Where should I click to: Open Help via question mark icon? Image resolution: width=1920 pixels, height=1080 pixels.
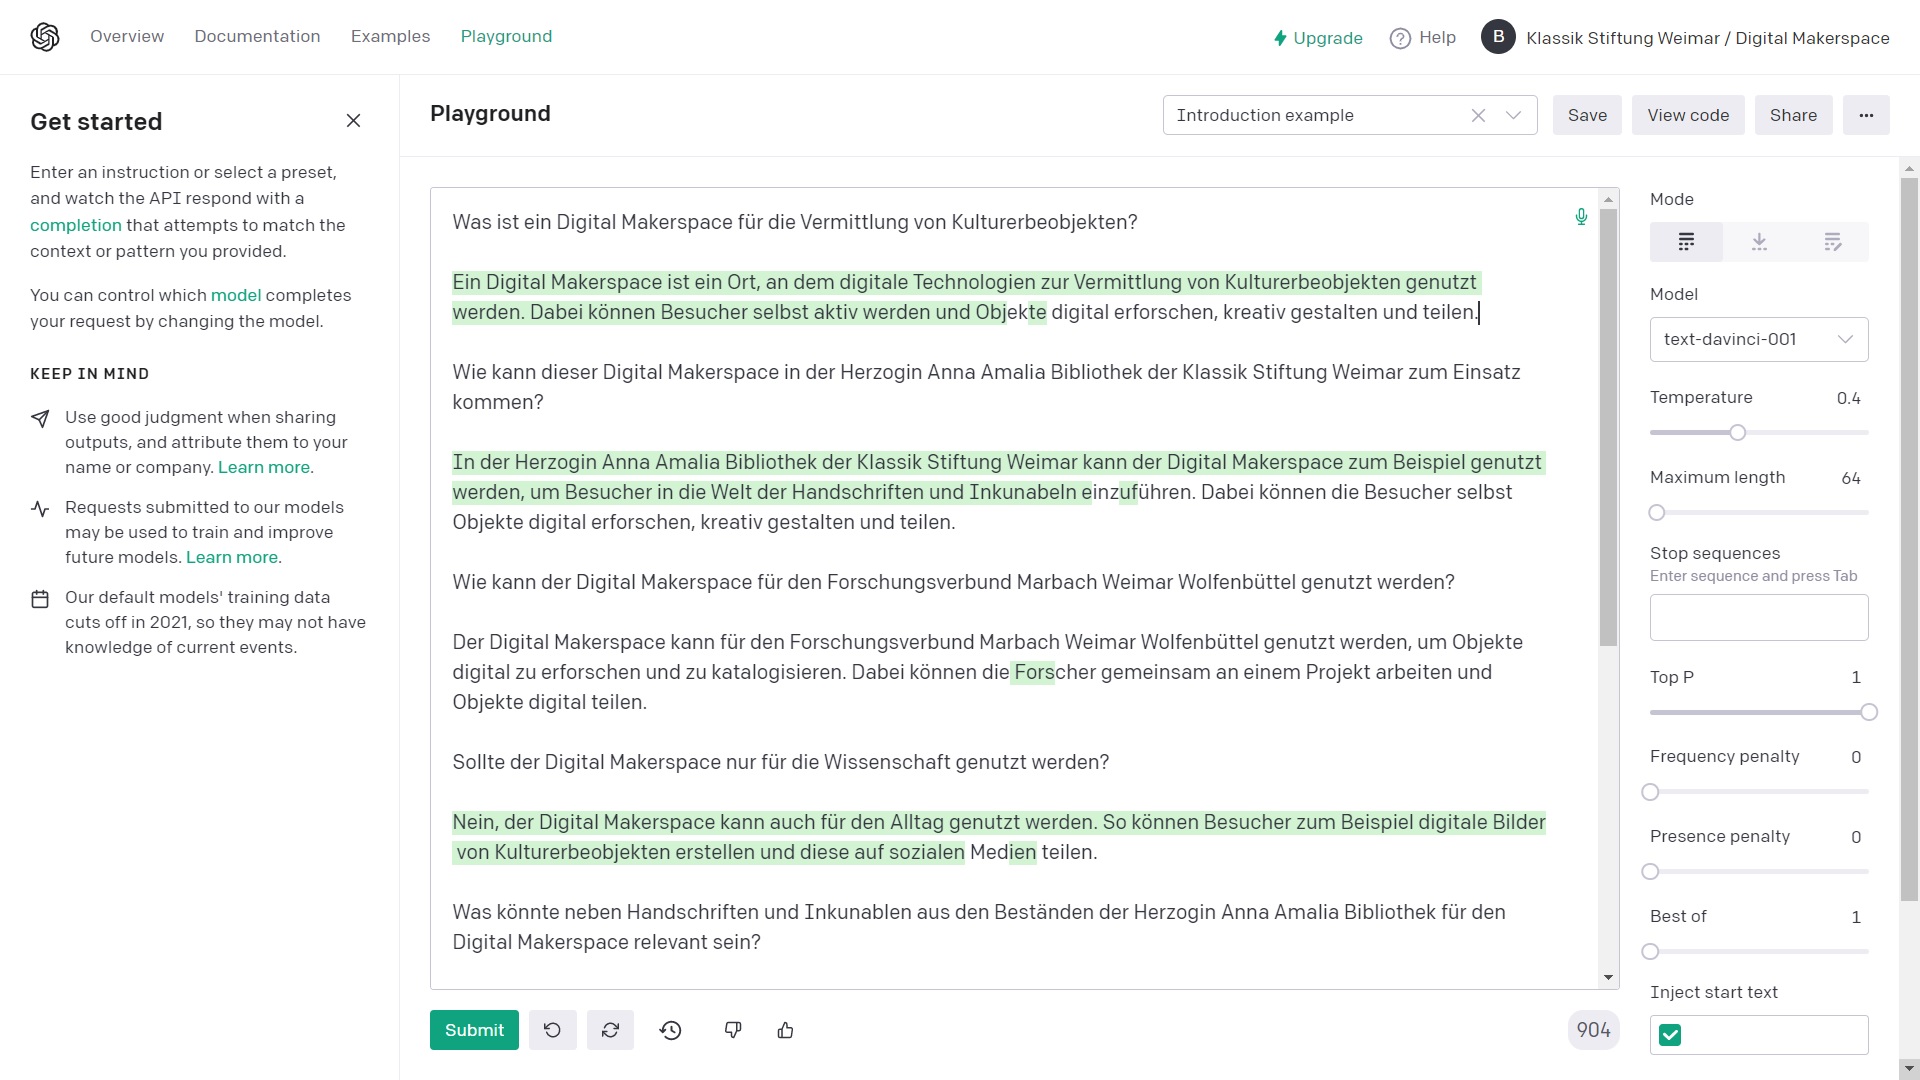pos(1400,38)
